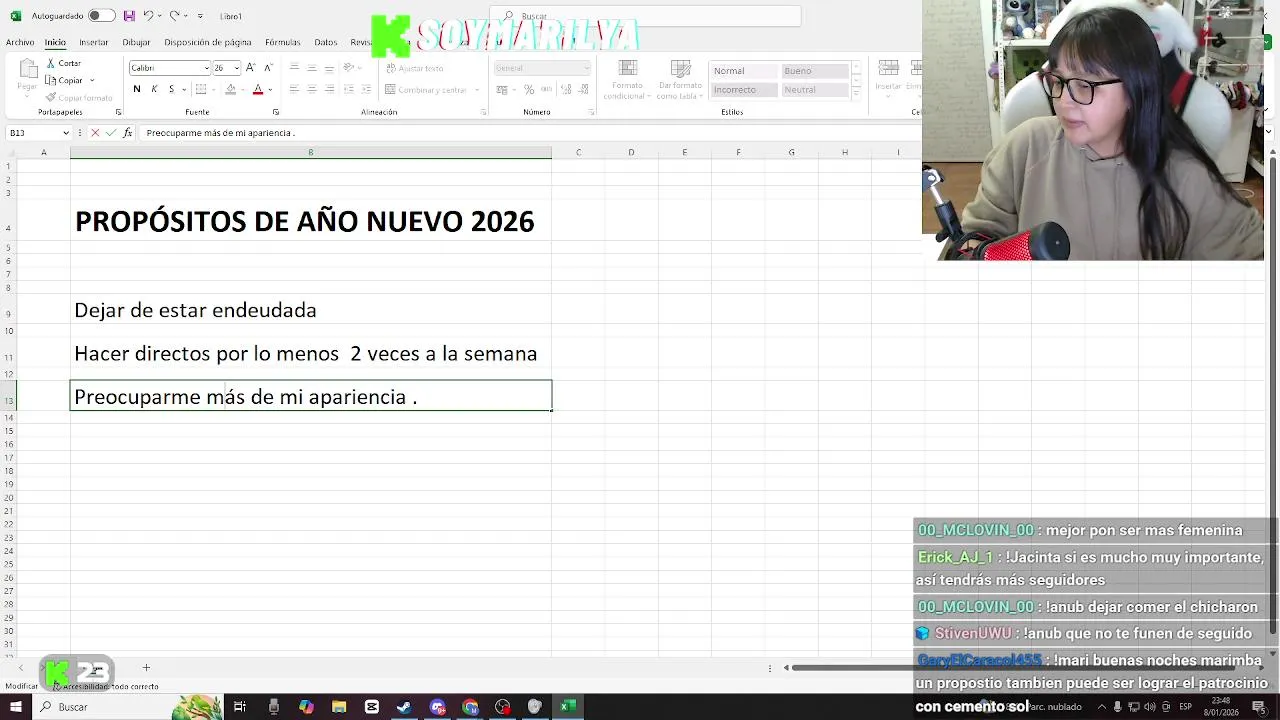The width and height of the screenshot is (1280, 720).
Task: Decrease the cell indent
Action: coord(350,90)
